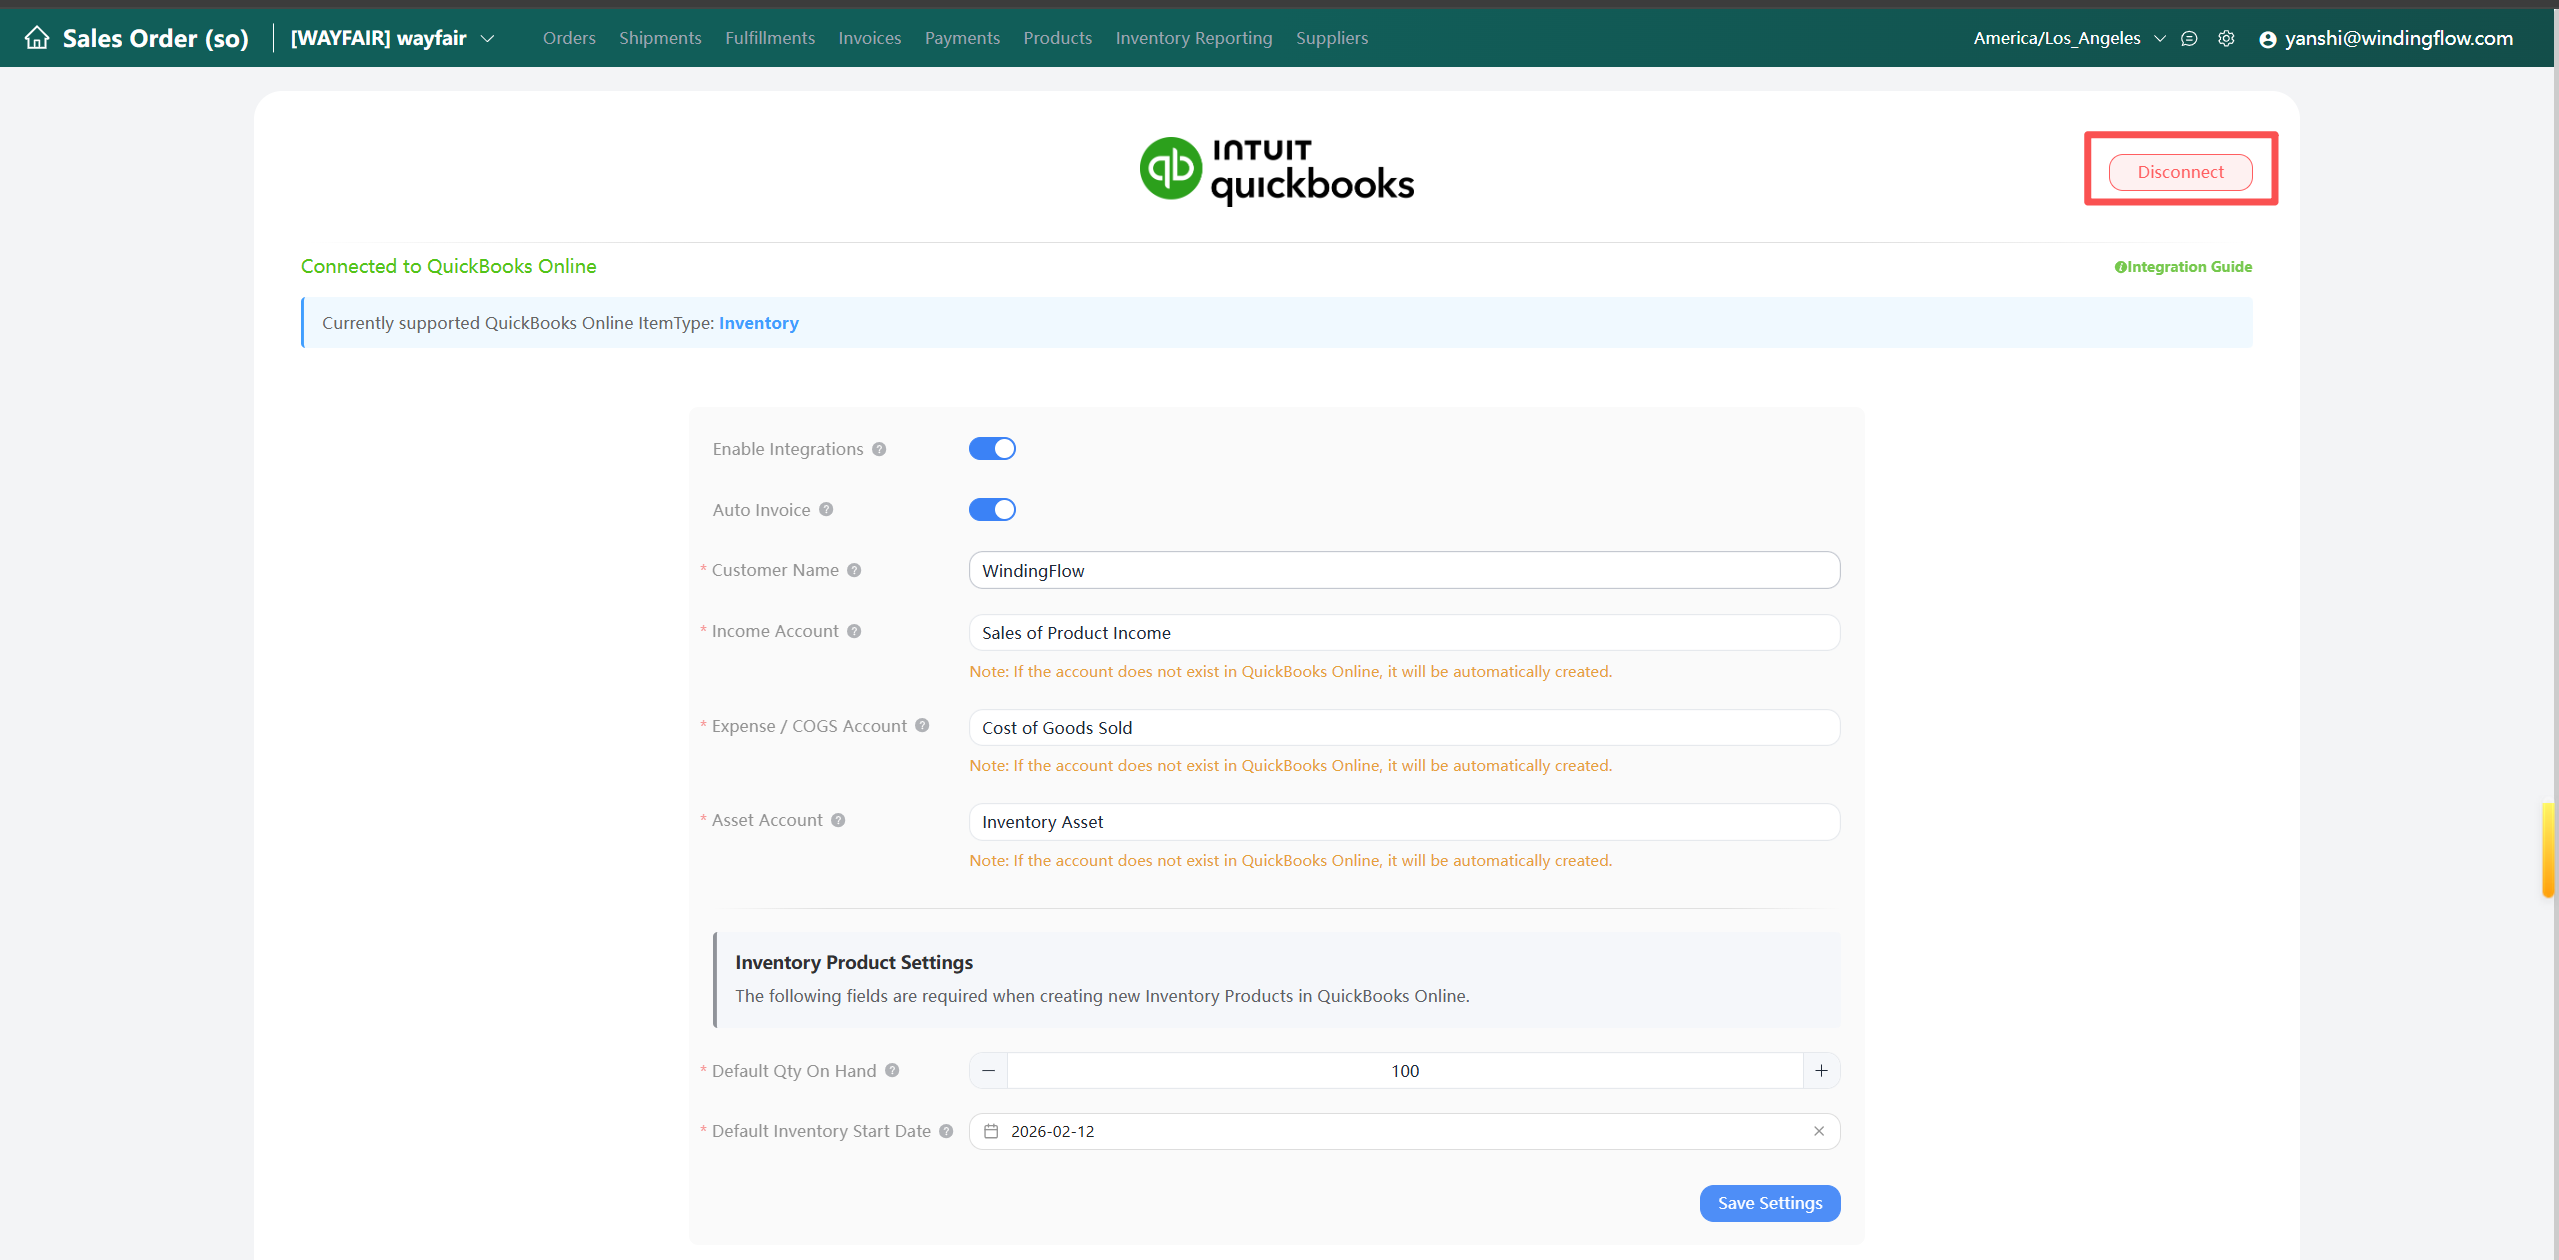Screen dimensions: 2559x1260
Task: Click help icon next to Auto Invoice
Action: click(x=826, y=509)
